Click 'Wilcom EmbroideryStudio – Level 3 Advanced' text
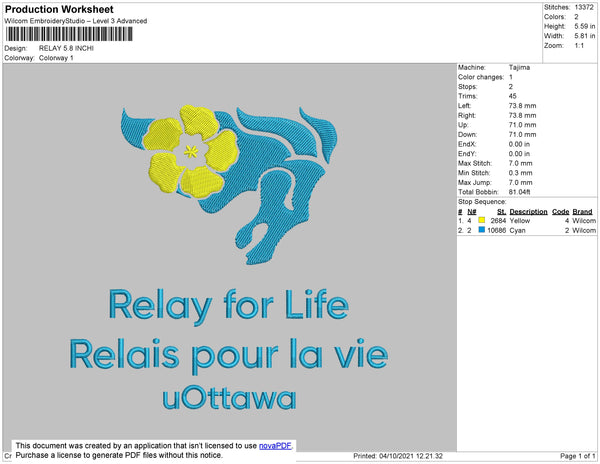Viewport: 600px width, 464px height. click(x=76, y=21)
